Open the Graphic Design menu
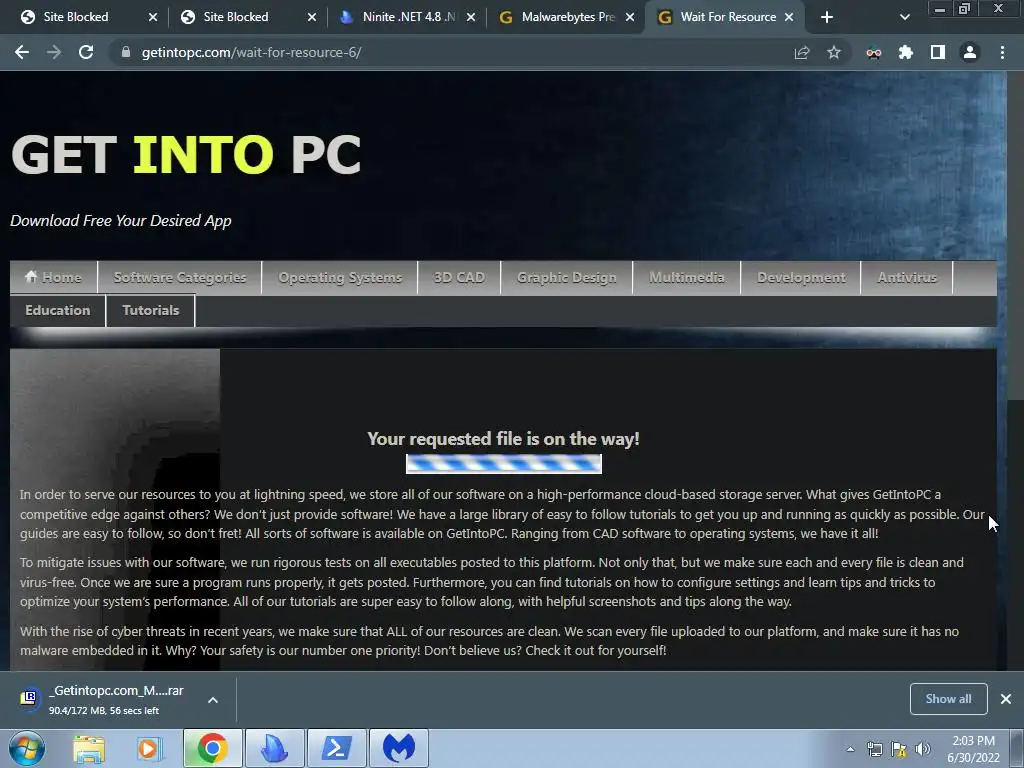 click(x=566, y=277)
